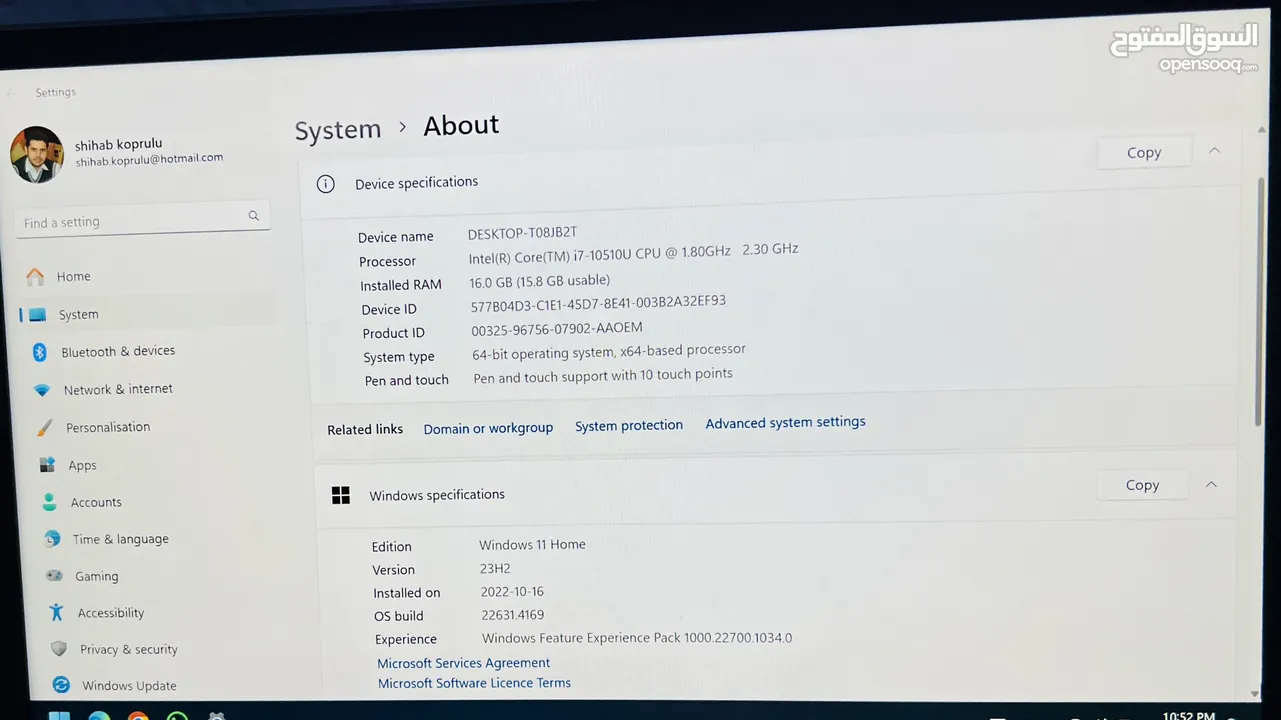The width and height of the screenshot is (1281, 720).
Task: Click the 10:52 PM taskbar clock
Action: tap(1188, 715)
